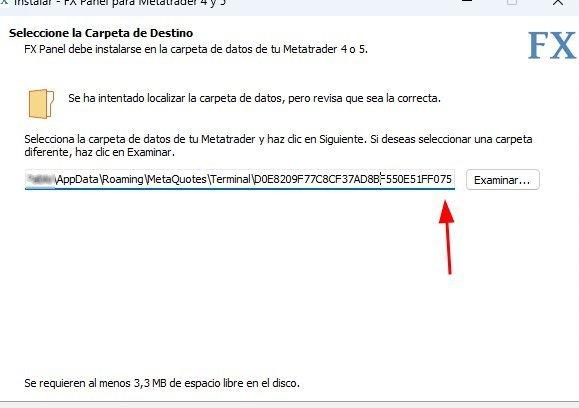The image size is (579, 408).
Task: Close the FX Panel installer window
Action: point(558,2)
